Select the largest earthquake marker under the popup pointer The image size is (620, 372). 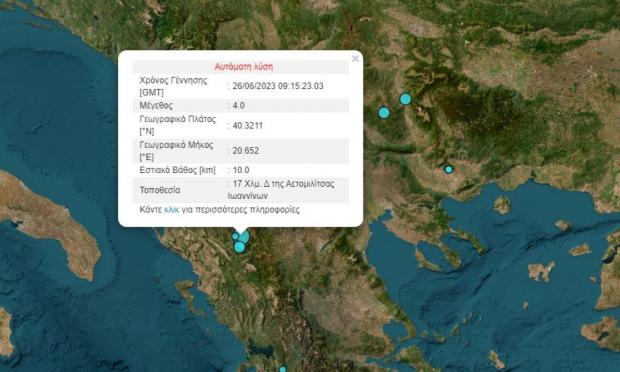tap(244, 237)
